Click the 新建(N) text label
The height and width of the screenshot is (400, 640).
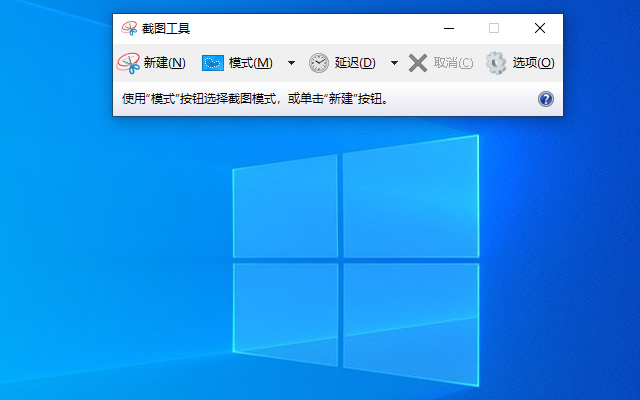click(x=164, y=63)
